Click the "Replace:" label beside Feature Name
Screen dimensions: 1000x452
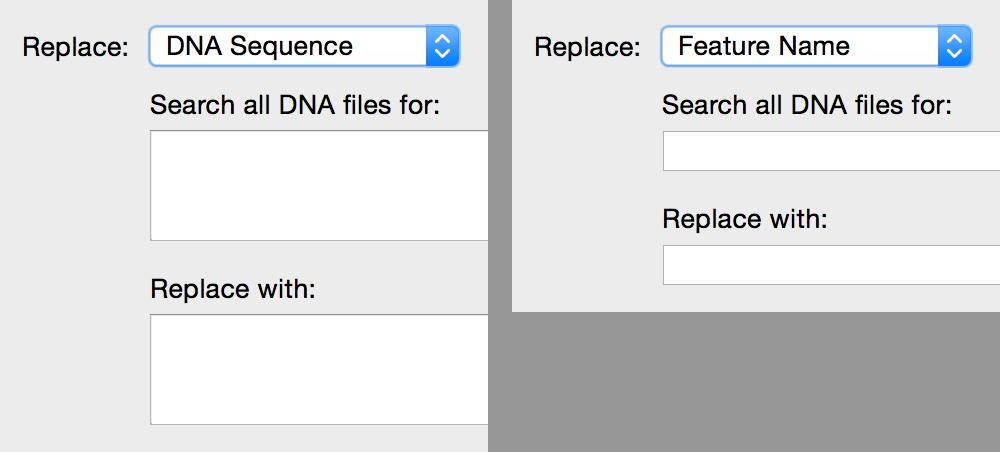587,47
